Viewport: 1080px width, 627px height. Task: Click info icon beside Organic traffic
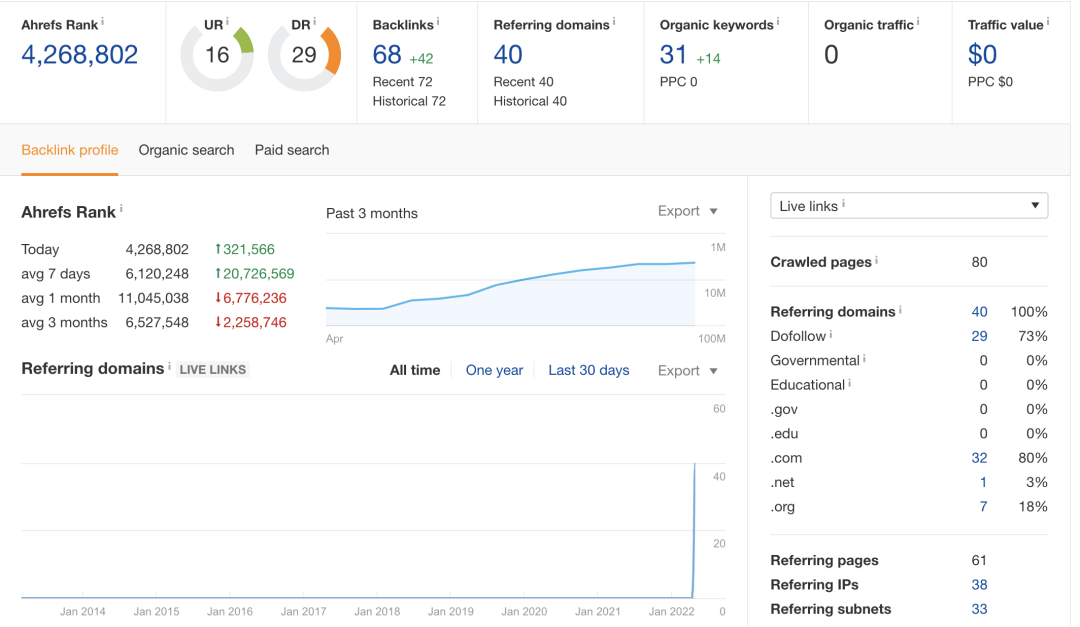918,21
